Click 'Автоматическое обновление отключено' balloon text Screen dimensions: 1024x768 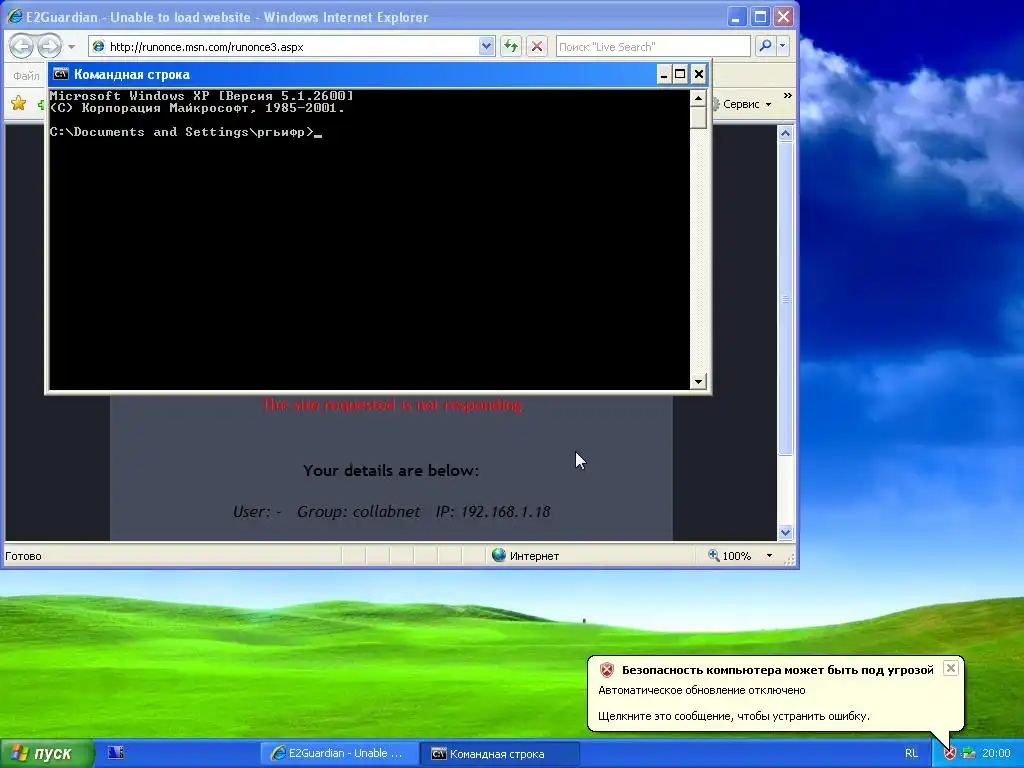click(702, 690)
